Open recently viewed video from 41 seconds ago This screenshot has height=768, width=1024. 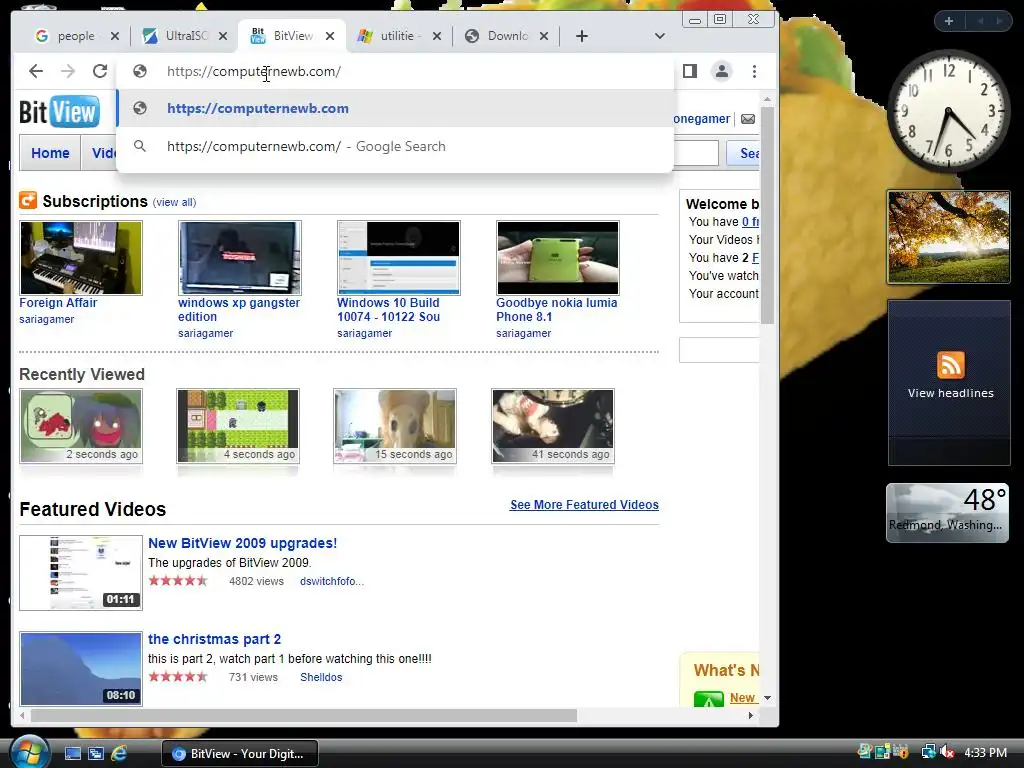click(x=553, y=426)
